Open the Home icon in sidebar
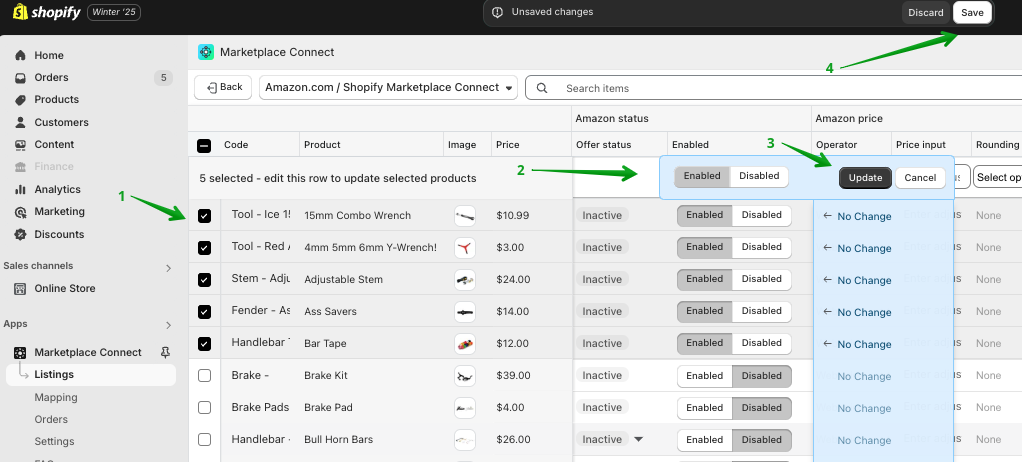The width and height of the screenshot is (1022, 462). click(x=20, y=55)
